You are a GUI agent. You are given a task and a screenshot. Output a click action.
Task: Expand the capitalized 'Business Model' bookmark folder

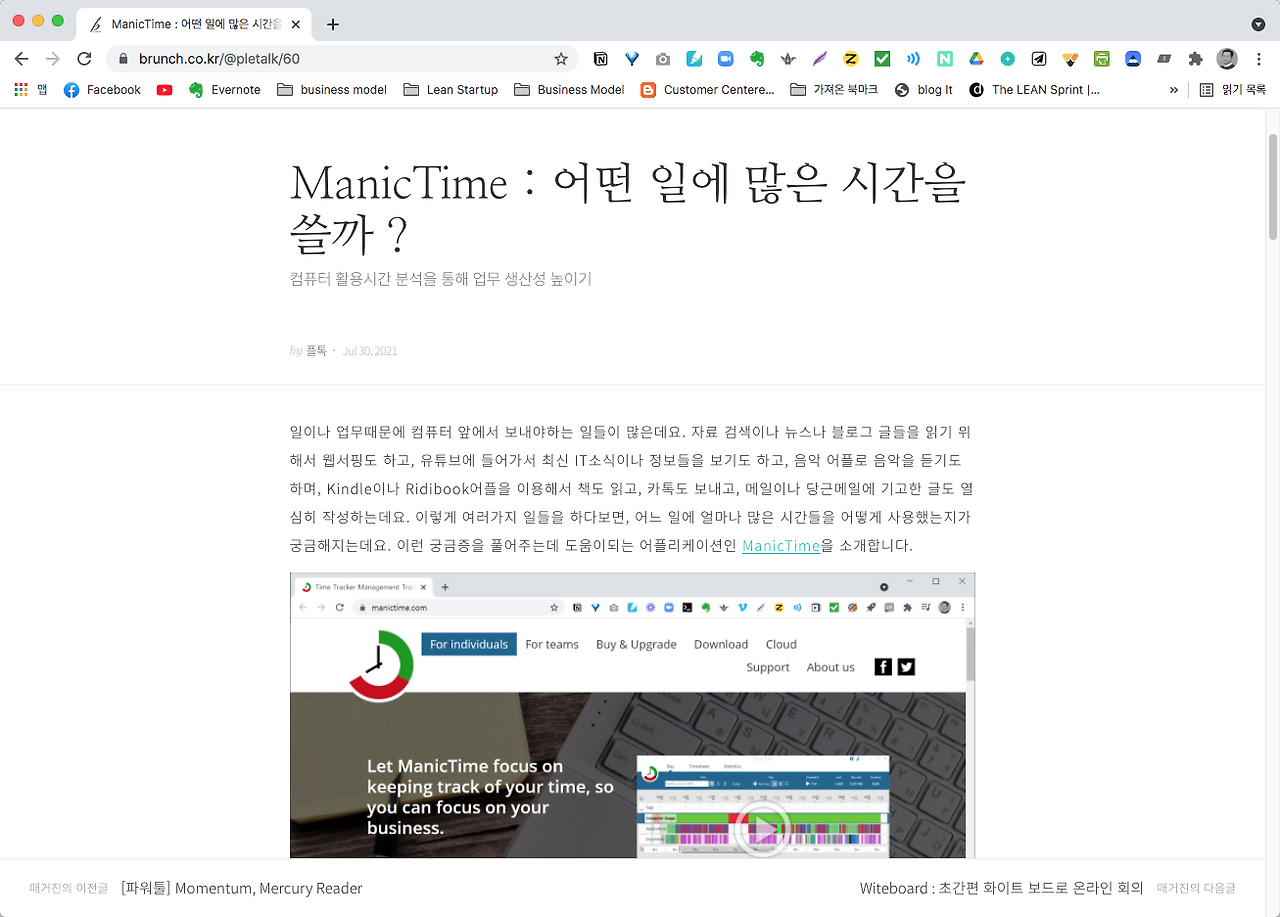tap(569, 90)
